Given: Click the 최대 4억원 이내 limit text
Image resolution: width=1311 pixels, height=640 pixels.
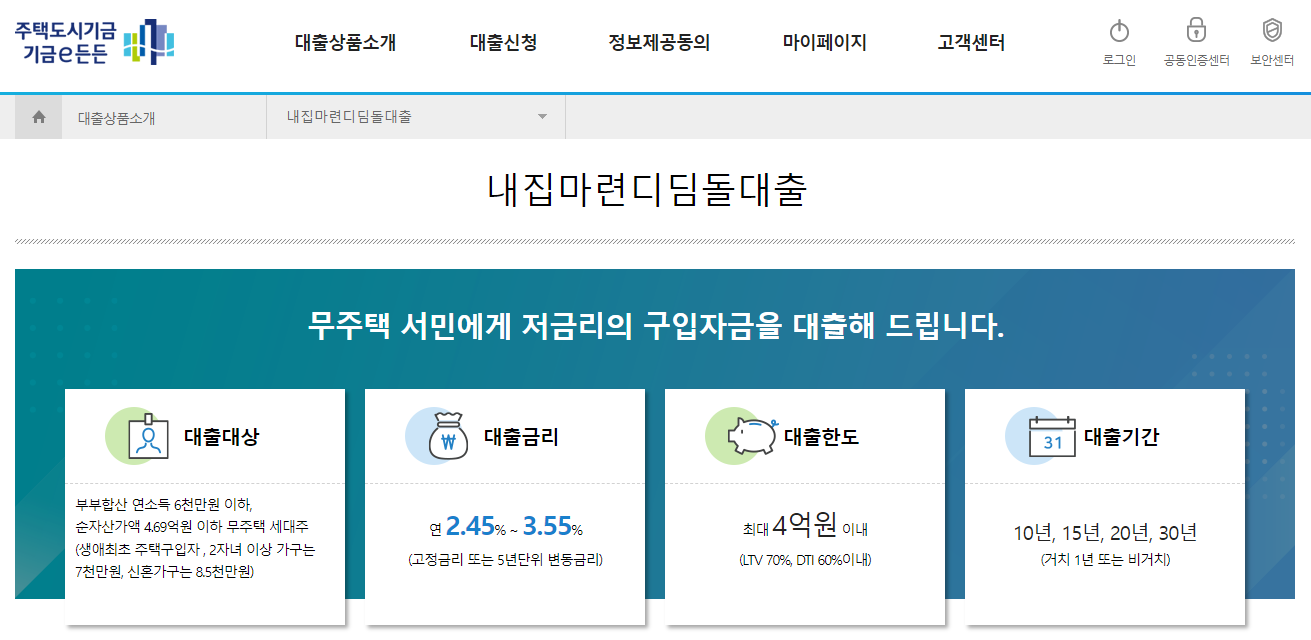Looking at the screenshot, I should pos(804,526).
